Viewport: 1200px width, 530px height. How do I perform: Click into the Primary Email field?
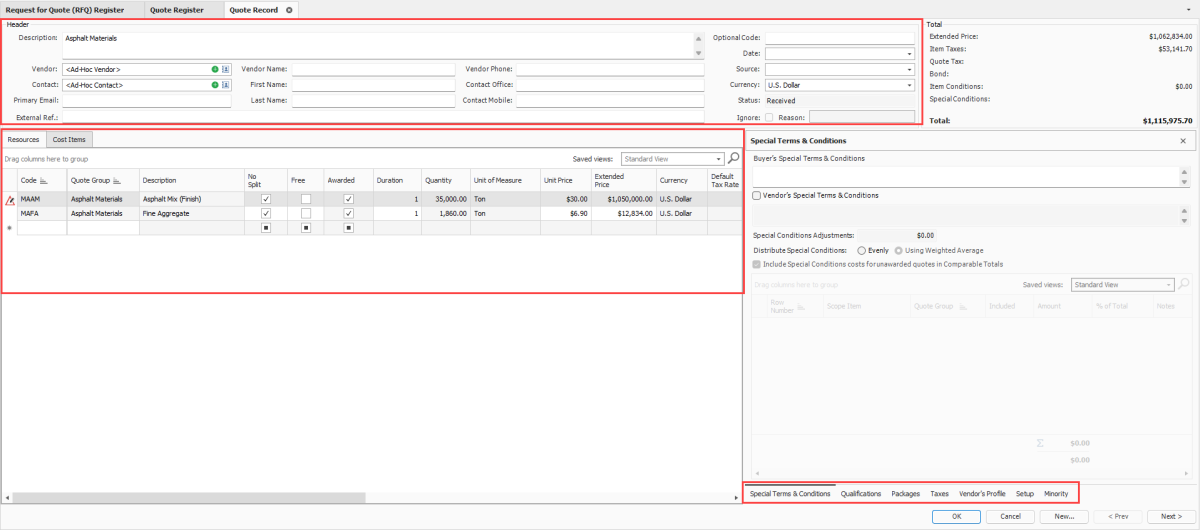click(146, 101)
